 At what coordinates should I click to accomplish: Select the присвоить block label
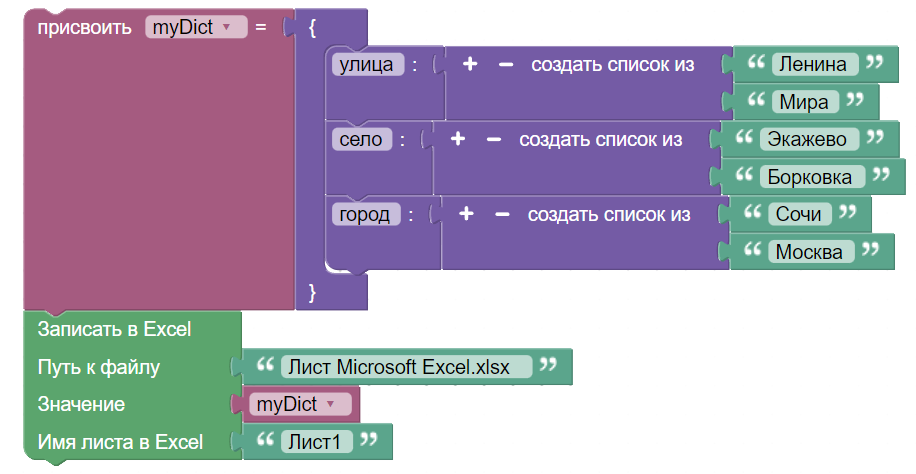84,27
